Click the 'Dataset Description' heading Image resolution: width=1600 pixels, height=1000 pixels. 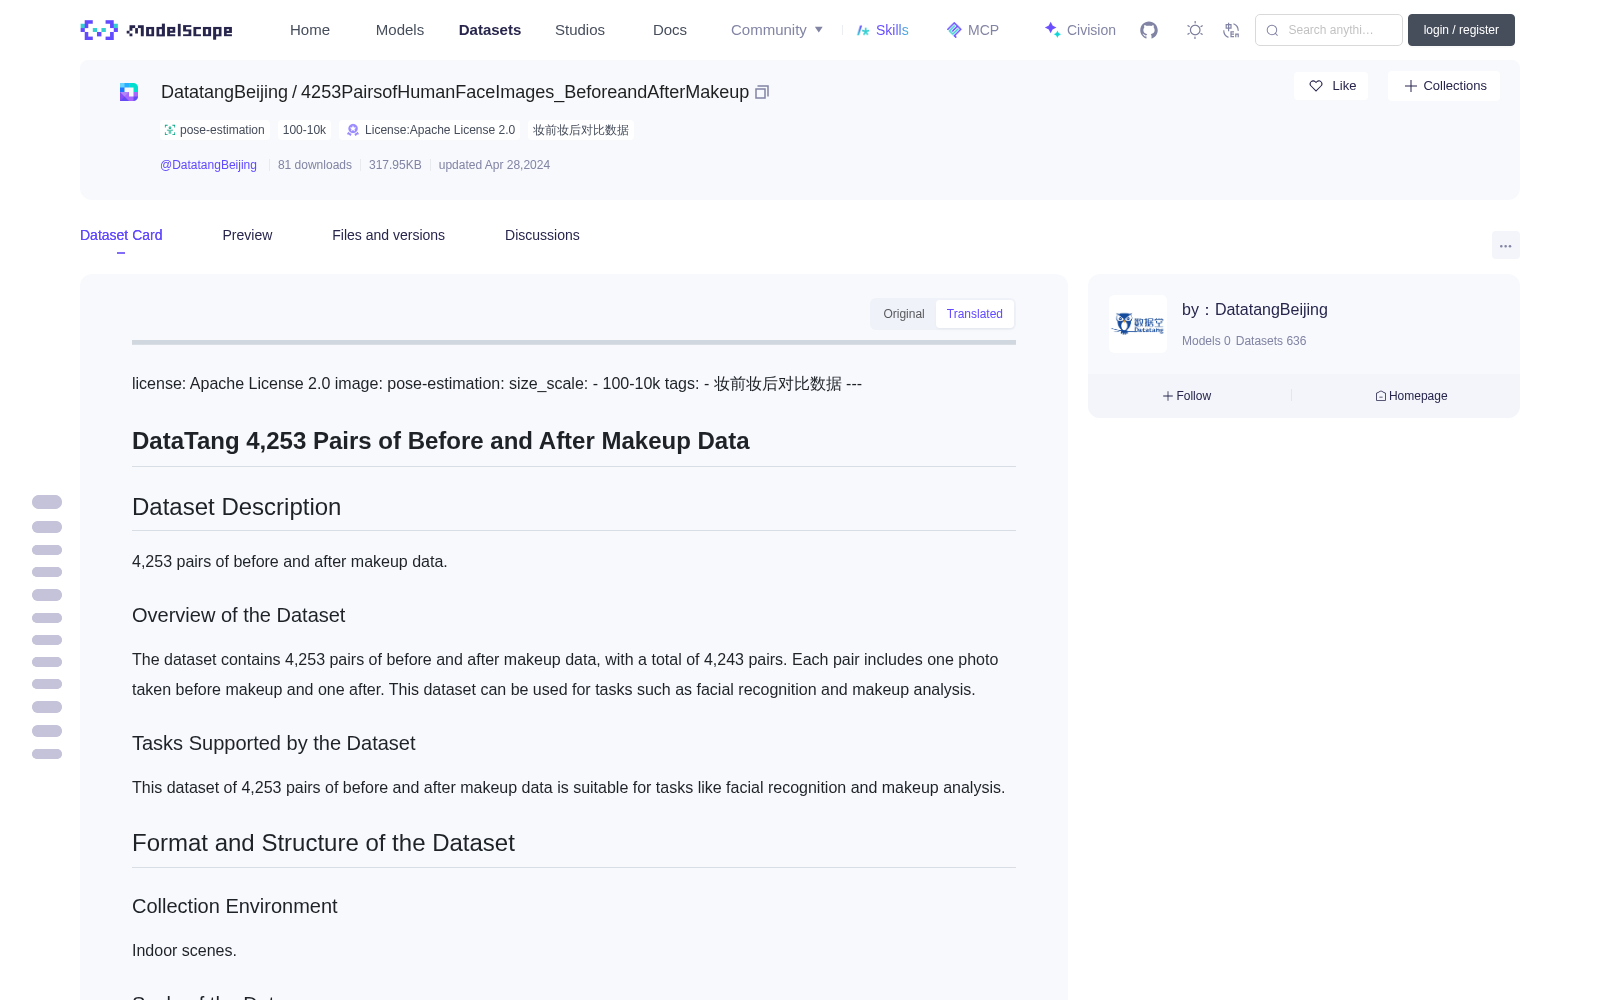point(236,507)
